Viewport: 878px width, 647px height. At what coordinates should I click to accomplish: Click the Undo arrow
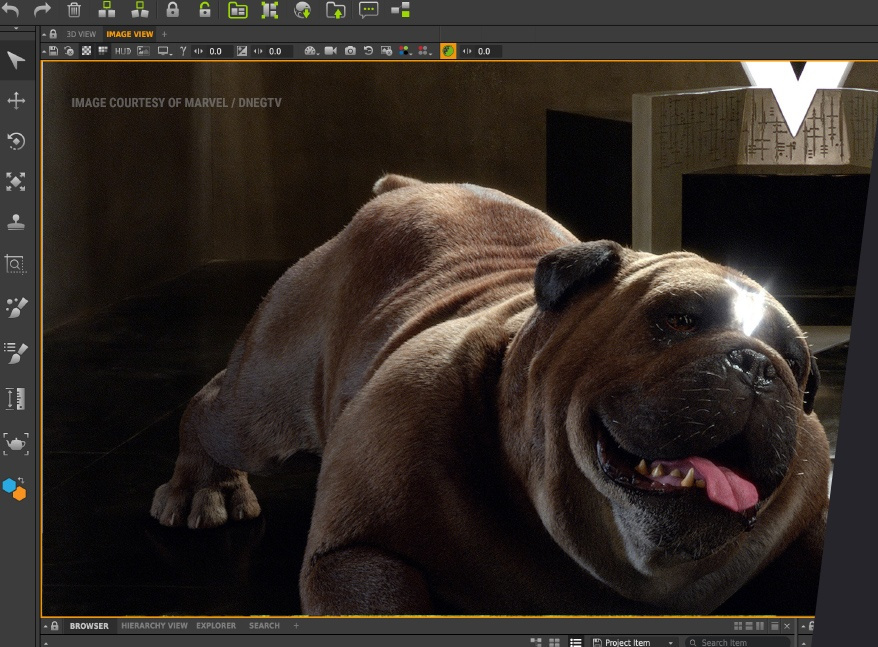[11, 10]
